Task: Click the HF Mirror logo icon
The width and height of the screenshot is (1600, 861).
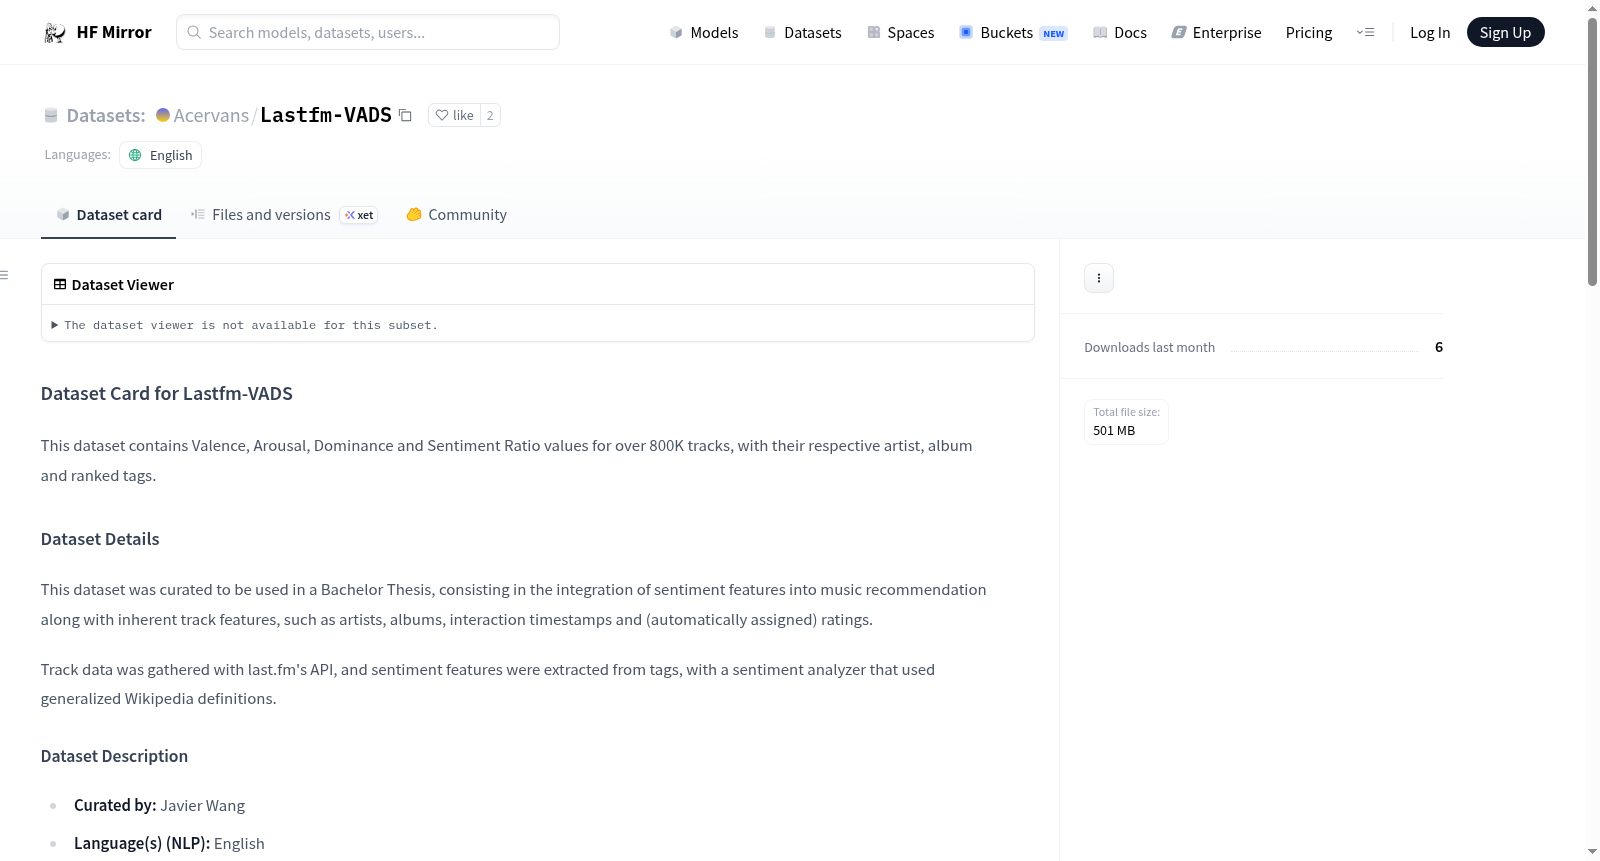Action: (55, 33)
